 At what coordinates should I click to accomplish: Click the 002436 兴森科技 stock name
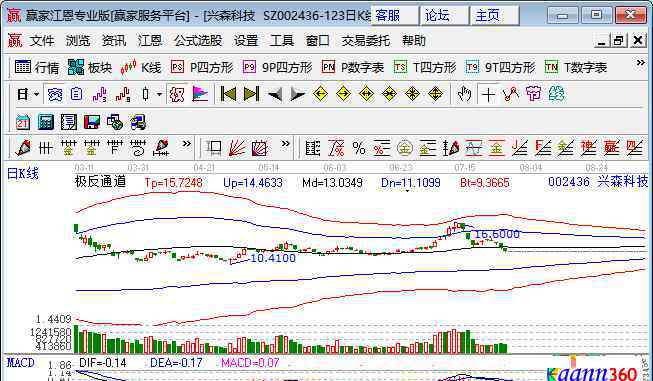(598, 182)
